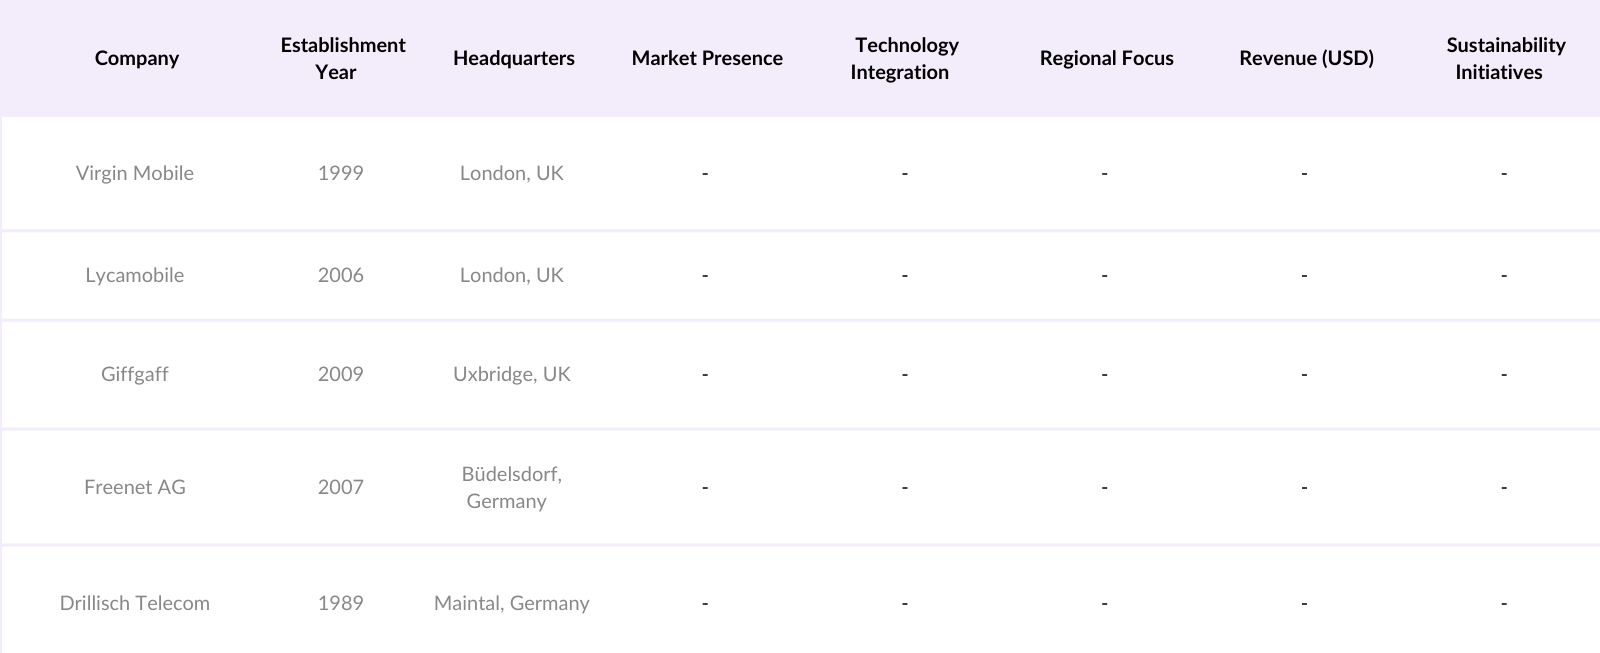Select the Lycamobile company cell
The image size is (1600, 653).
[x=135, y=275]
